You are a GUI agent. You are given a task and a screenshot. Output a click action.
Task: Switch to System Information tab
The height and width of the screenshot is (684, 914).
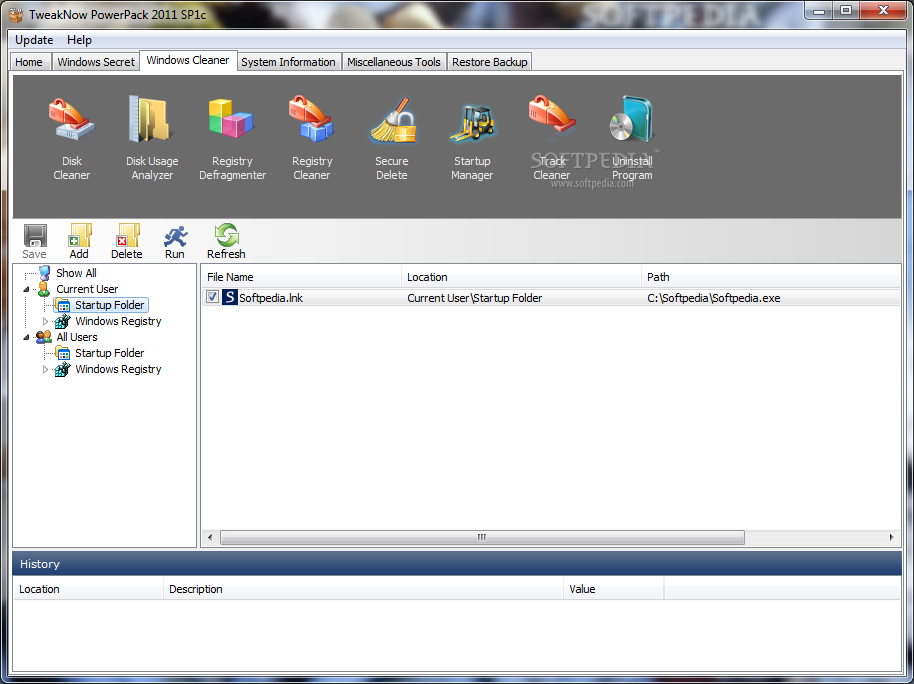(288, 62)
